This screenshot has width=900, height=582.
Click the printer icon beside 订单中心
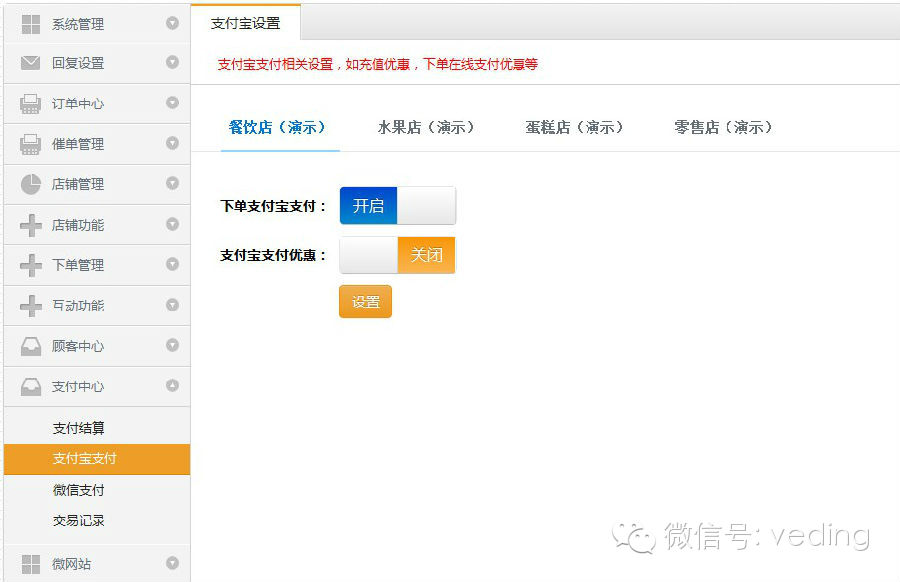[30, 104]
